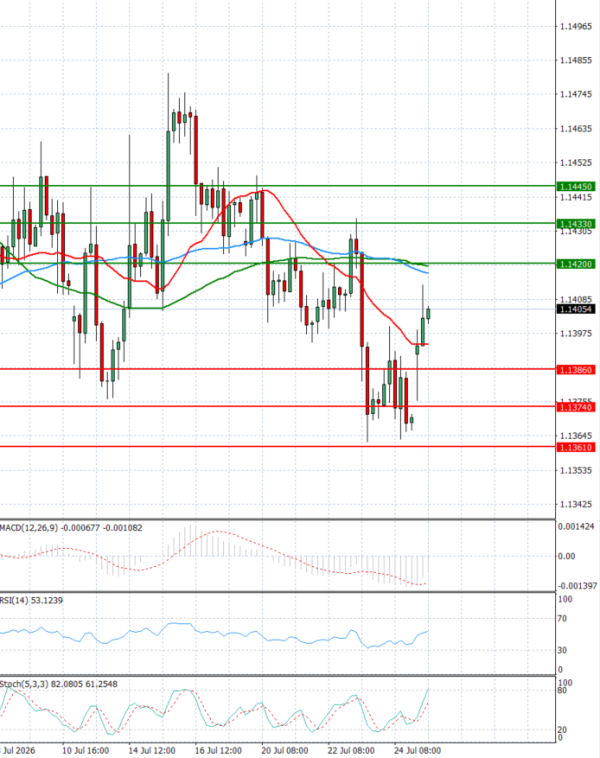Click the current price 1.14054 label
This screenshot has height=758, width=600.
(575, 309)
